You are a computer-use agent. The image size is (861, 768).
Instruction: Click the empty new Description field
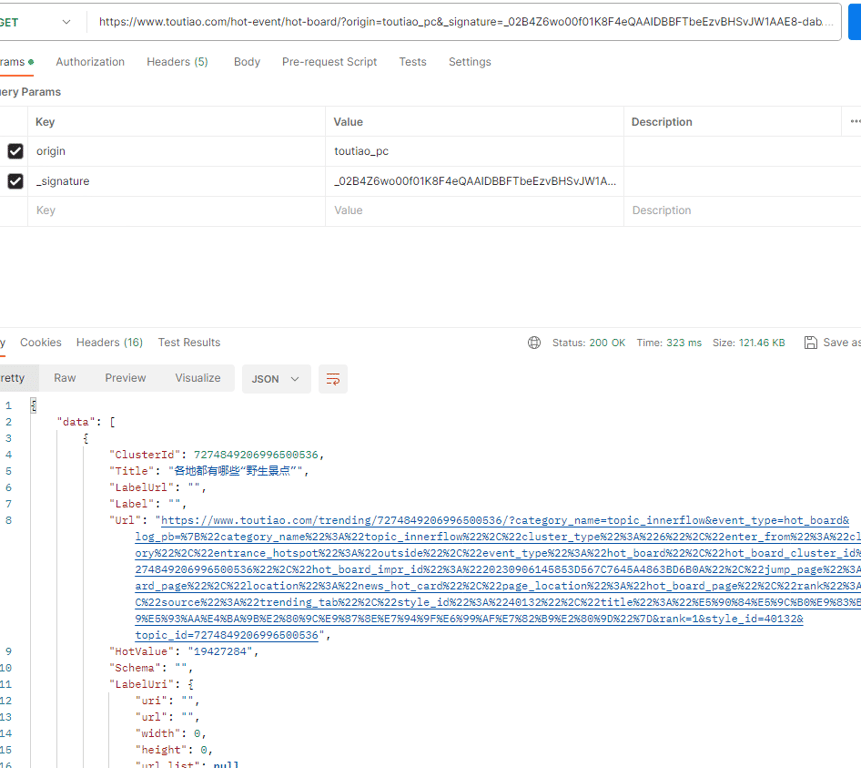(x=742, y=211)
